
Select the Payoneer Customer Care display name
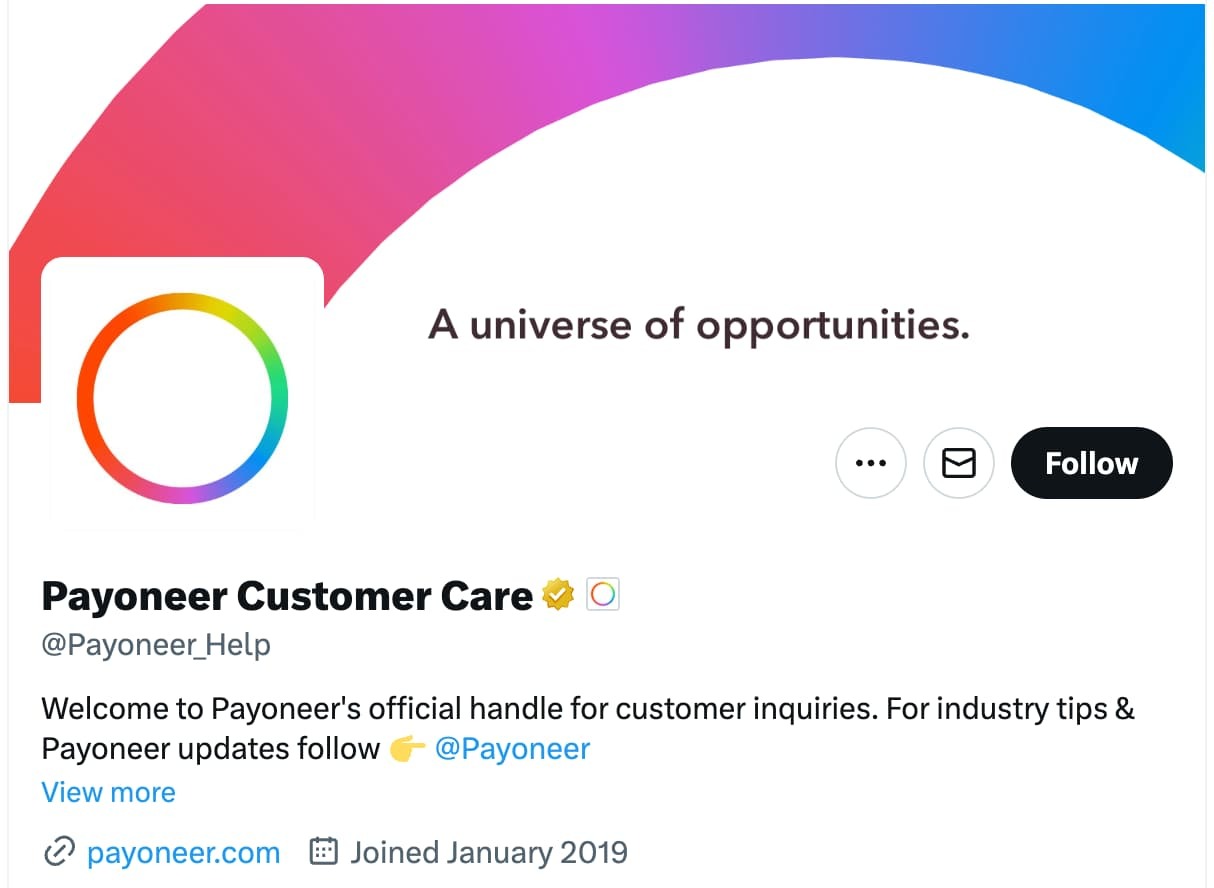tap(285, 595)
